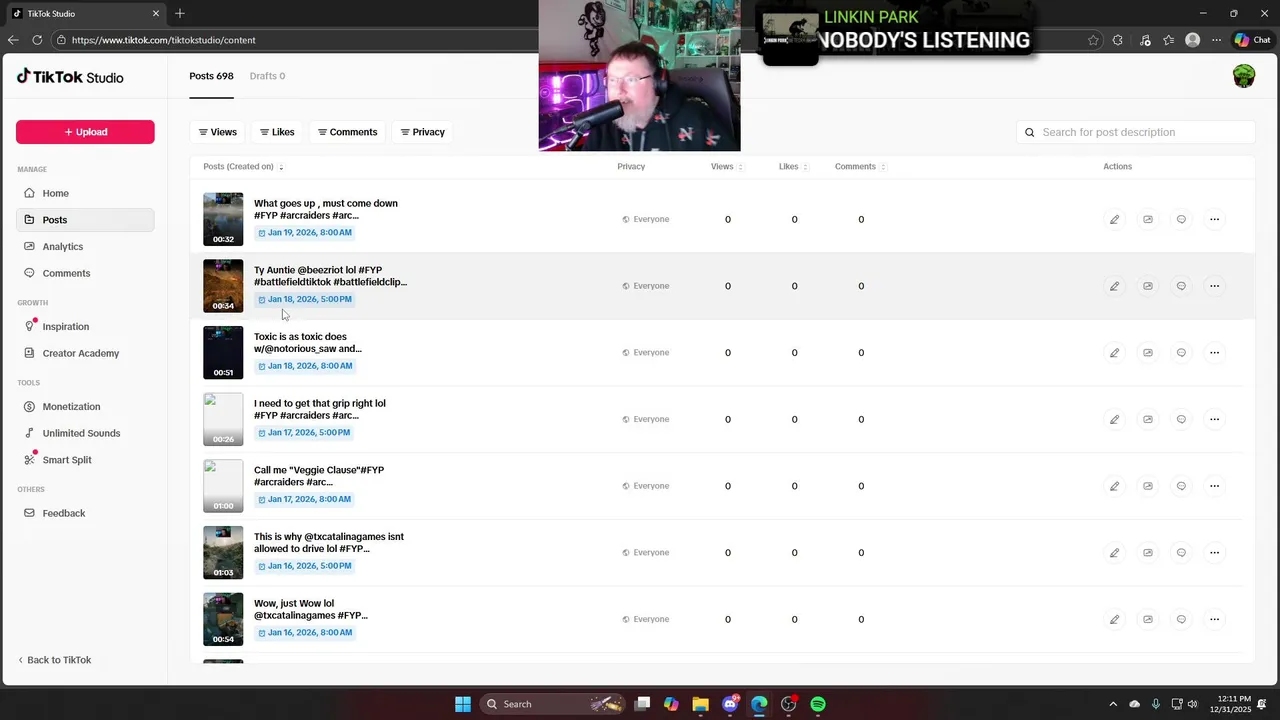This screenshot has width=1280, height=720.
Task: Open Discord from the taskbar
Action: [730, 704]
